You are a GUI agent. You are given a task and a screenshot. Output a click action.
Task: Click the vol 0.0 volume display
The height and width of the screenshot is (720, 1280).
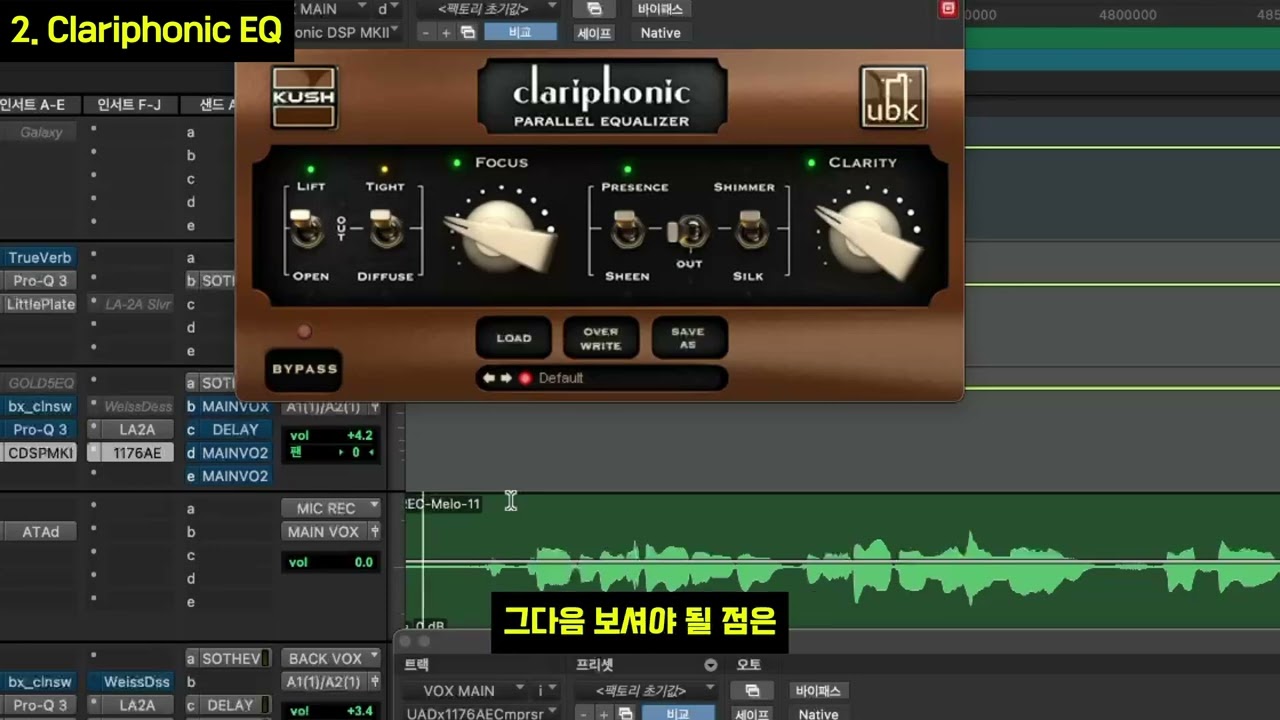pos(331,562)
